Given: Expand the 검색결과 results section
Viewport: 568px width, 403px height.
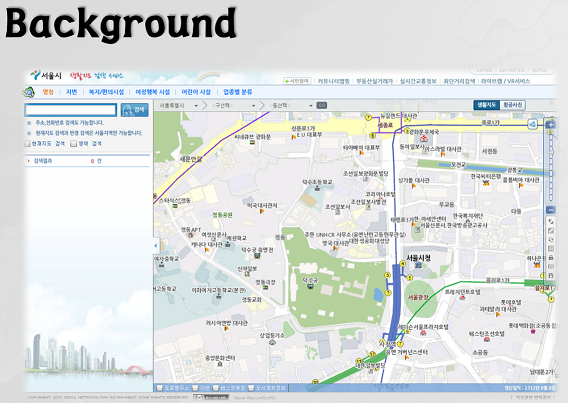Looking at the screenshot, I should point(29,161).
